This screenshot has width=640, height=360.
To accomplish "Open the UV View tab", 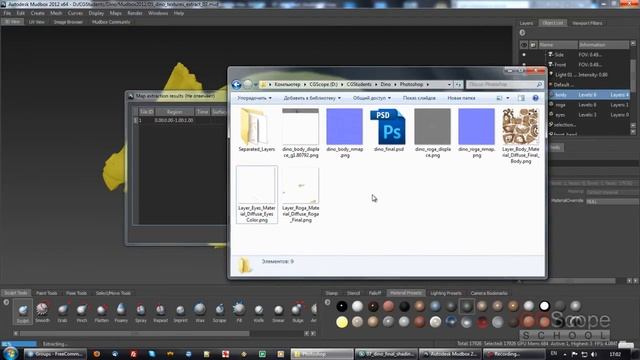I will 37,22.
